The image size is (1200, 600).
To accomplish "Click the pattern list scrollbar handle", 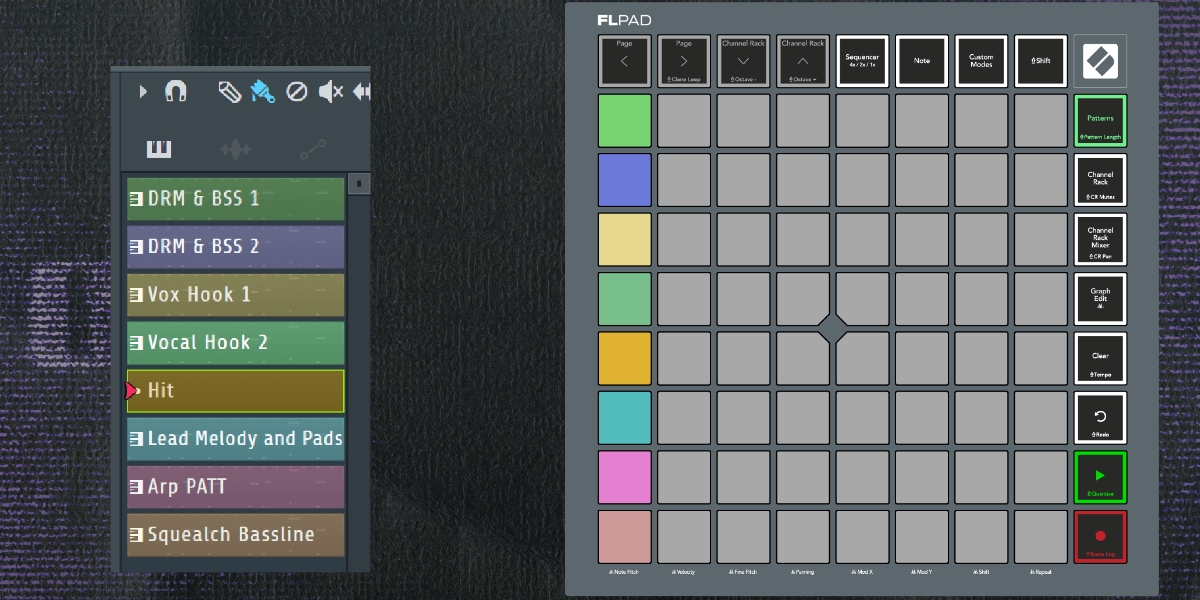I will 358,185.
